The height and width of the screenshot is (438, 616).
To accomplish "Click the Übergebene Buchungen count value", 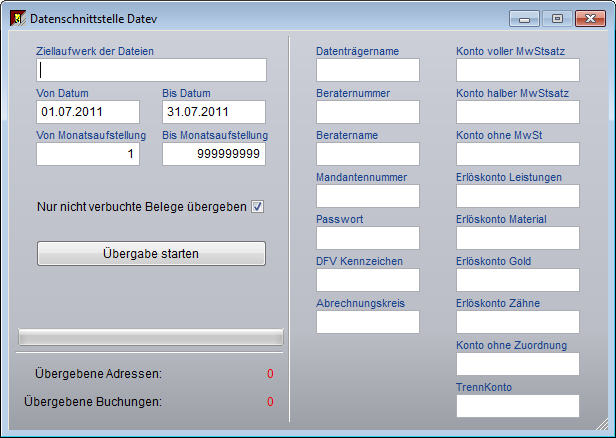I will (x=270, y=401).
